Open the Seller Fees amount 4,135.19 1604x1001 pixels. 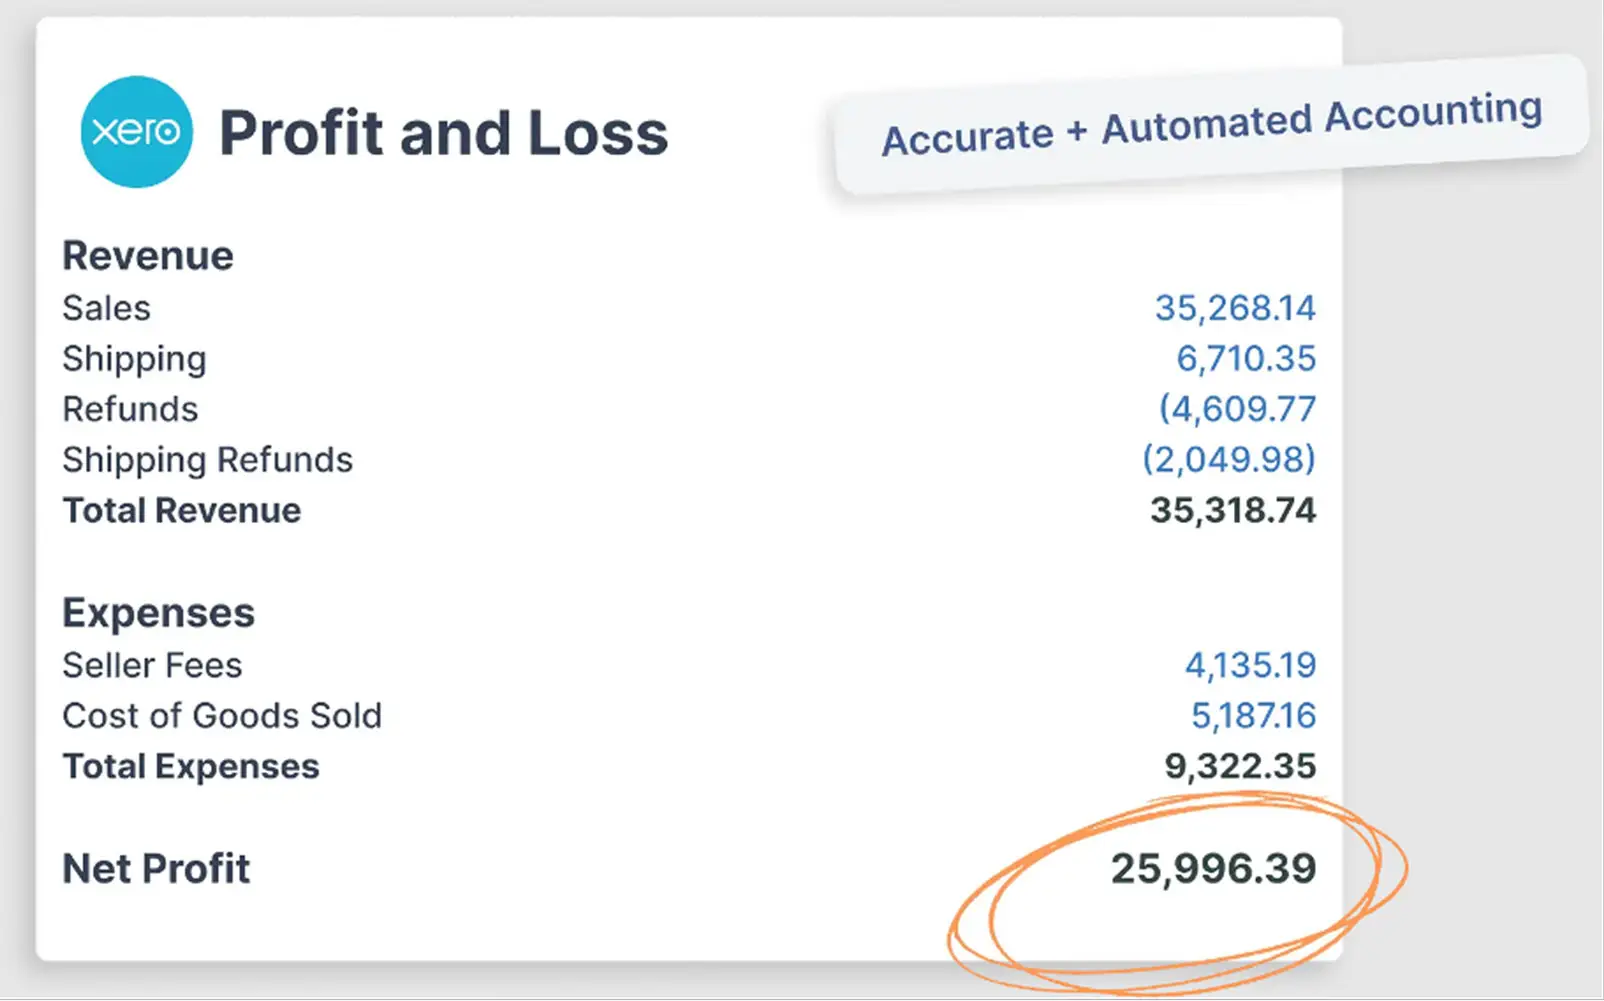click(1250, 665)
